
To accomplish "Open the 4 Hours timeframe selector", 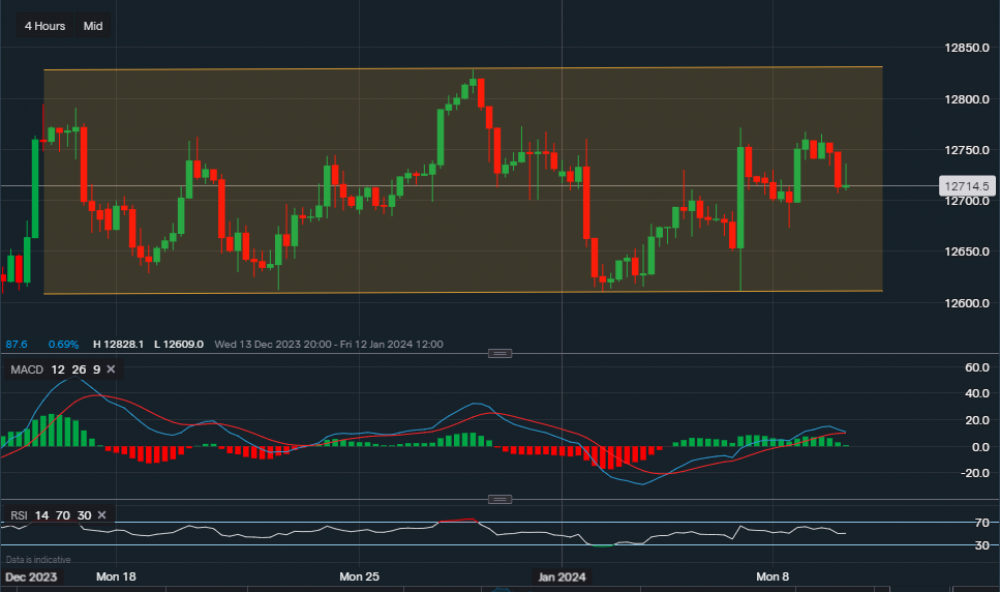I will [x=44, y=26].
